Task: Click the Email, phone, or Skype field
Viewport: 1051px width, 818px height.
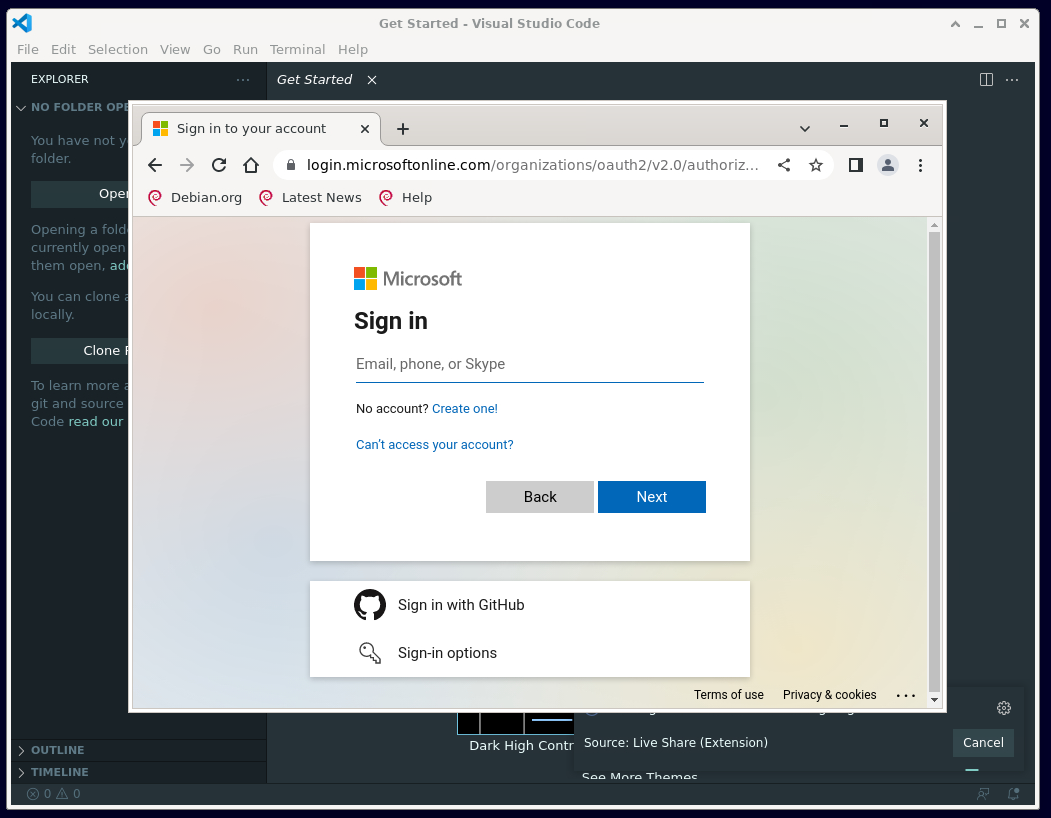Action: click(x=529, y=364)
